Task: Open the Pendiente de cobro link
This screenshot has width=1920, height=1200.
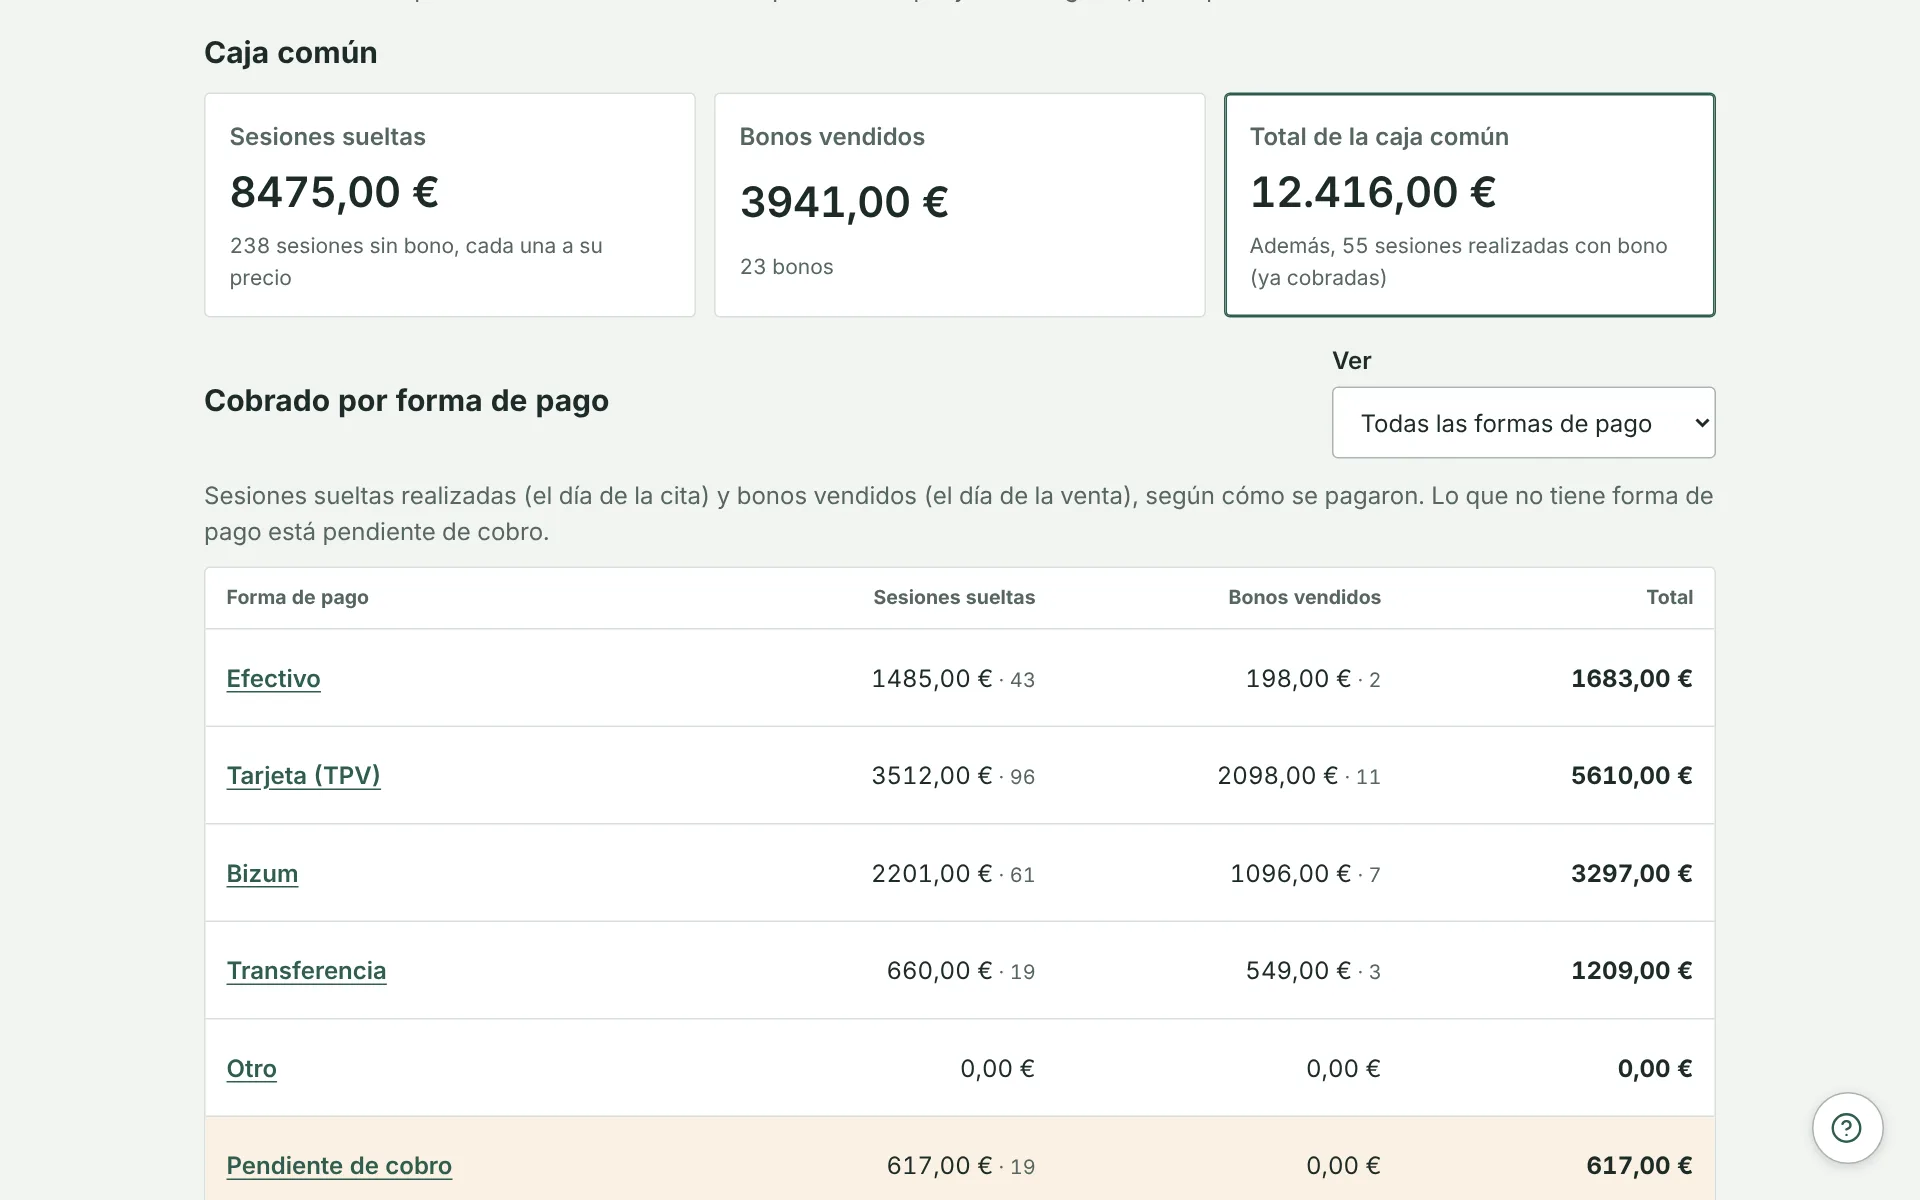Action: 339,1165
